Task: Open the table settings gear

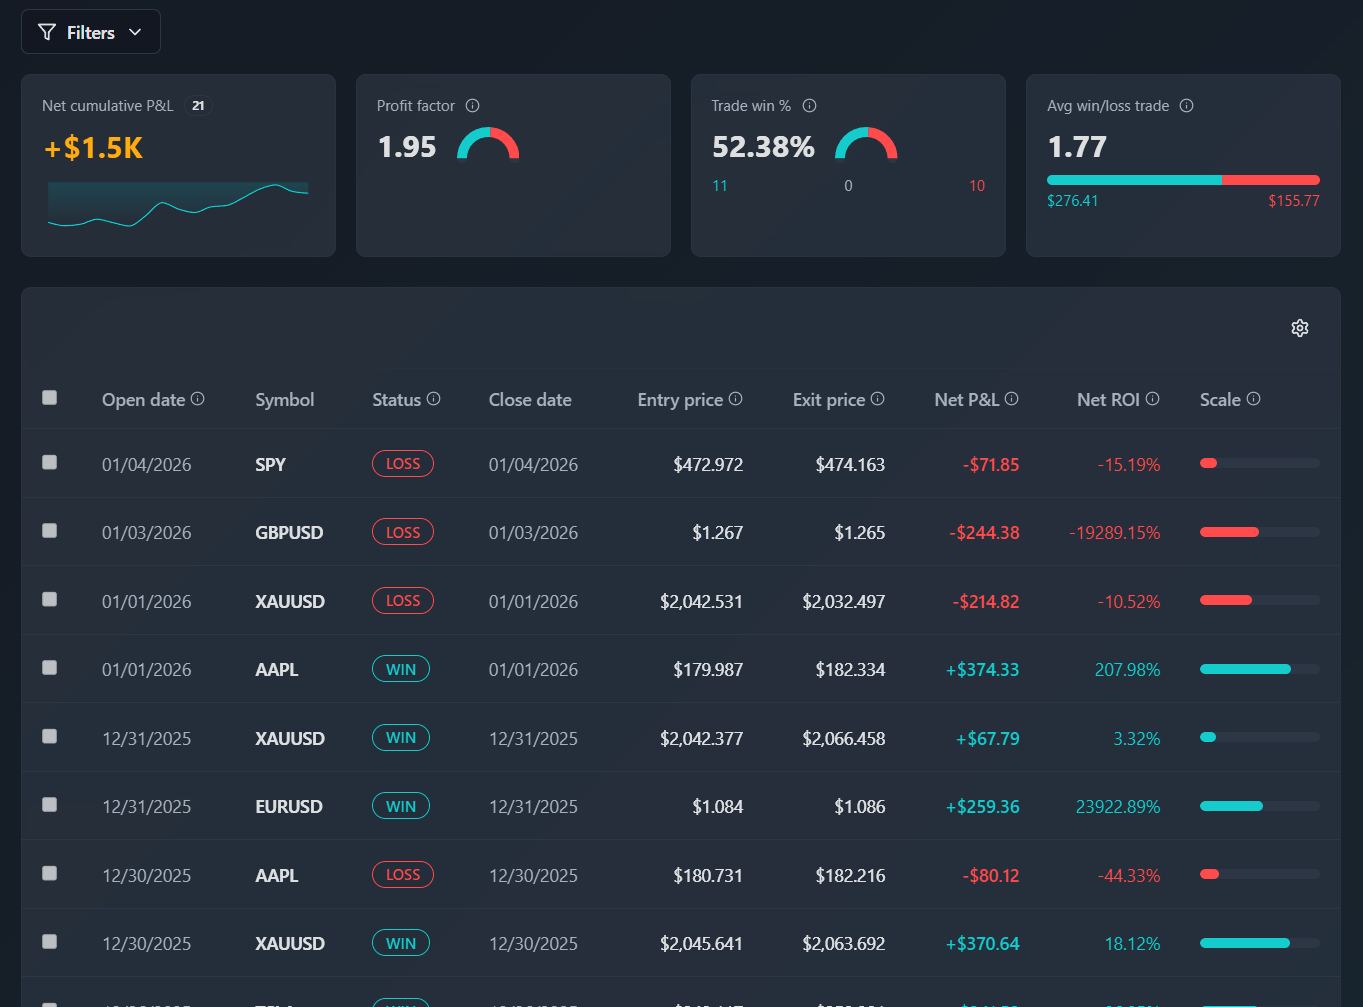Action: tap(1299, 328)
